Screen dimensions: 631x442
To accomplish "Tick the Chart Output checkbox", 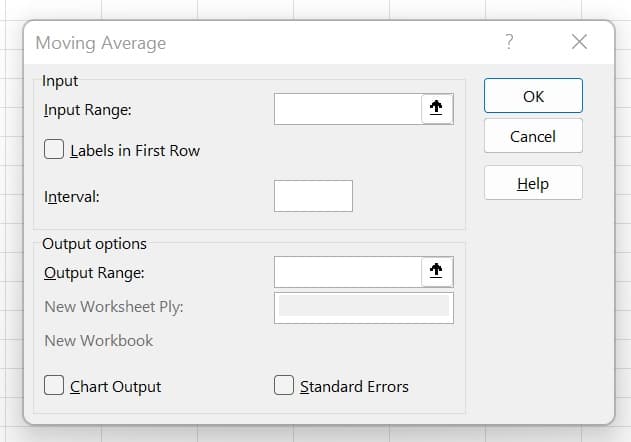I will pos(55,386).
